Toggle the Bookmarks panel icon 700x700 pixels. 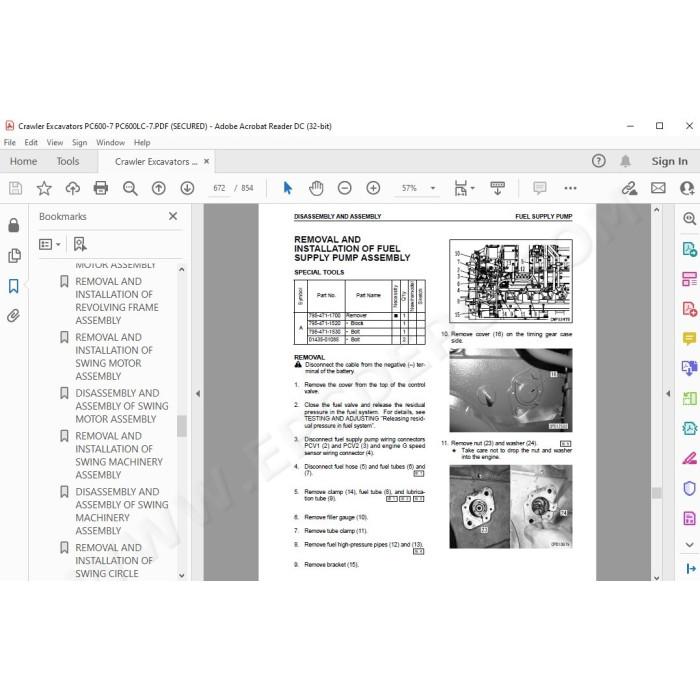(14, 286)
